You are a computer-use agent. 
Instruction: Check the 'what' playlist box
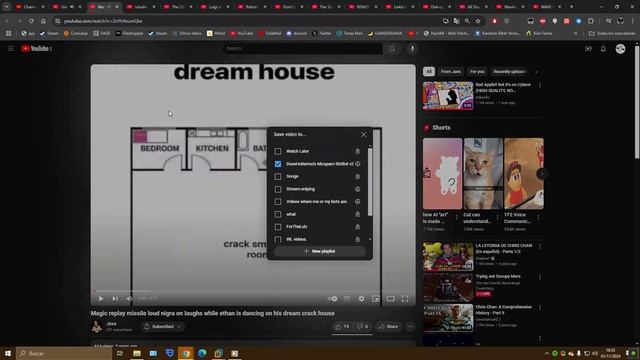(278, 214)
